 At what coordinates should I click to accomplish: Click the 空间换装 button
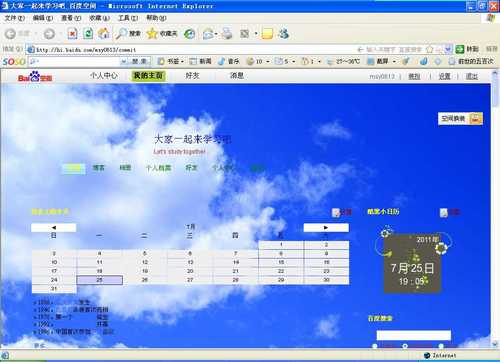[x=460, y=118]
